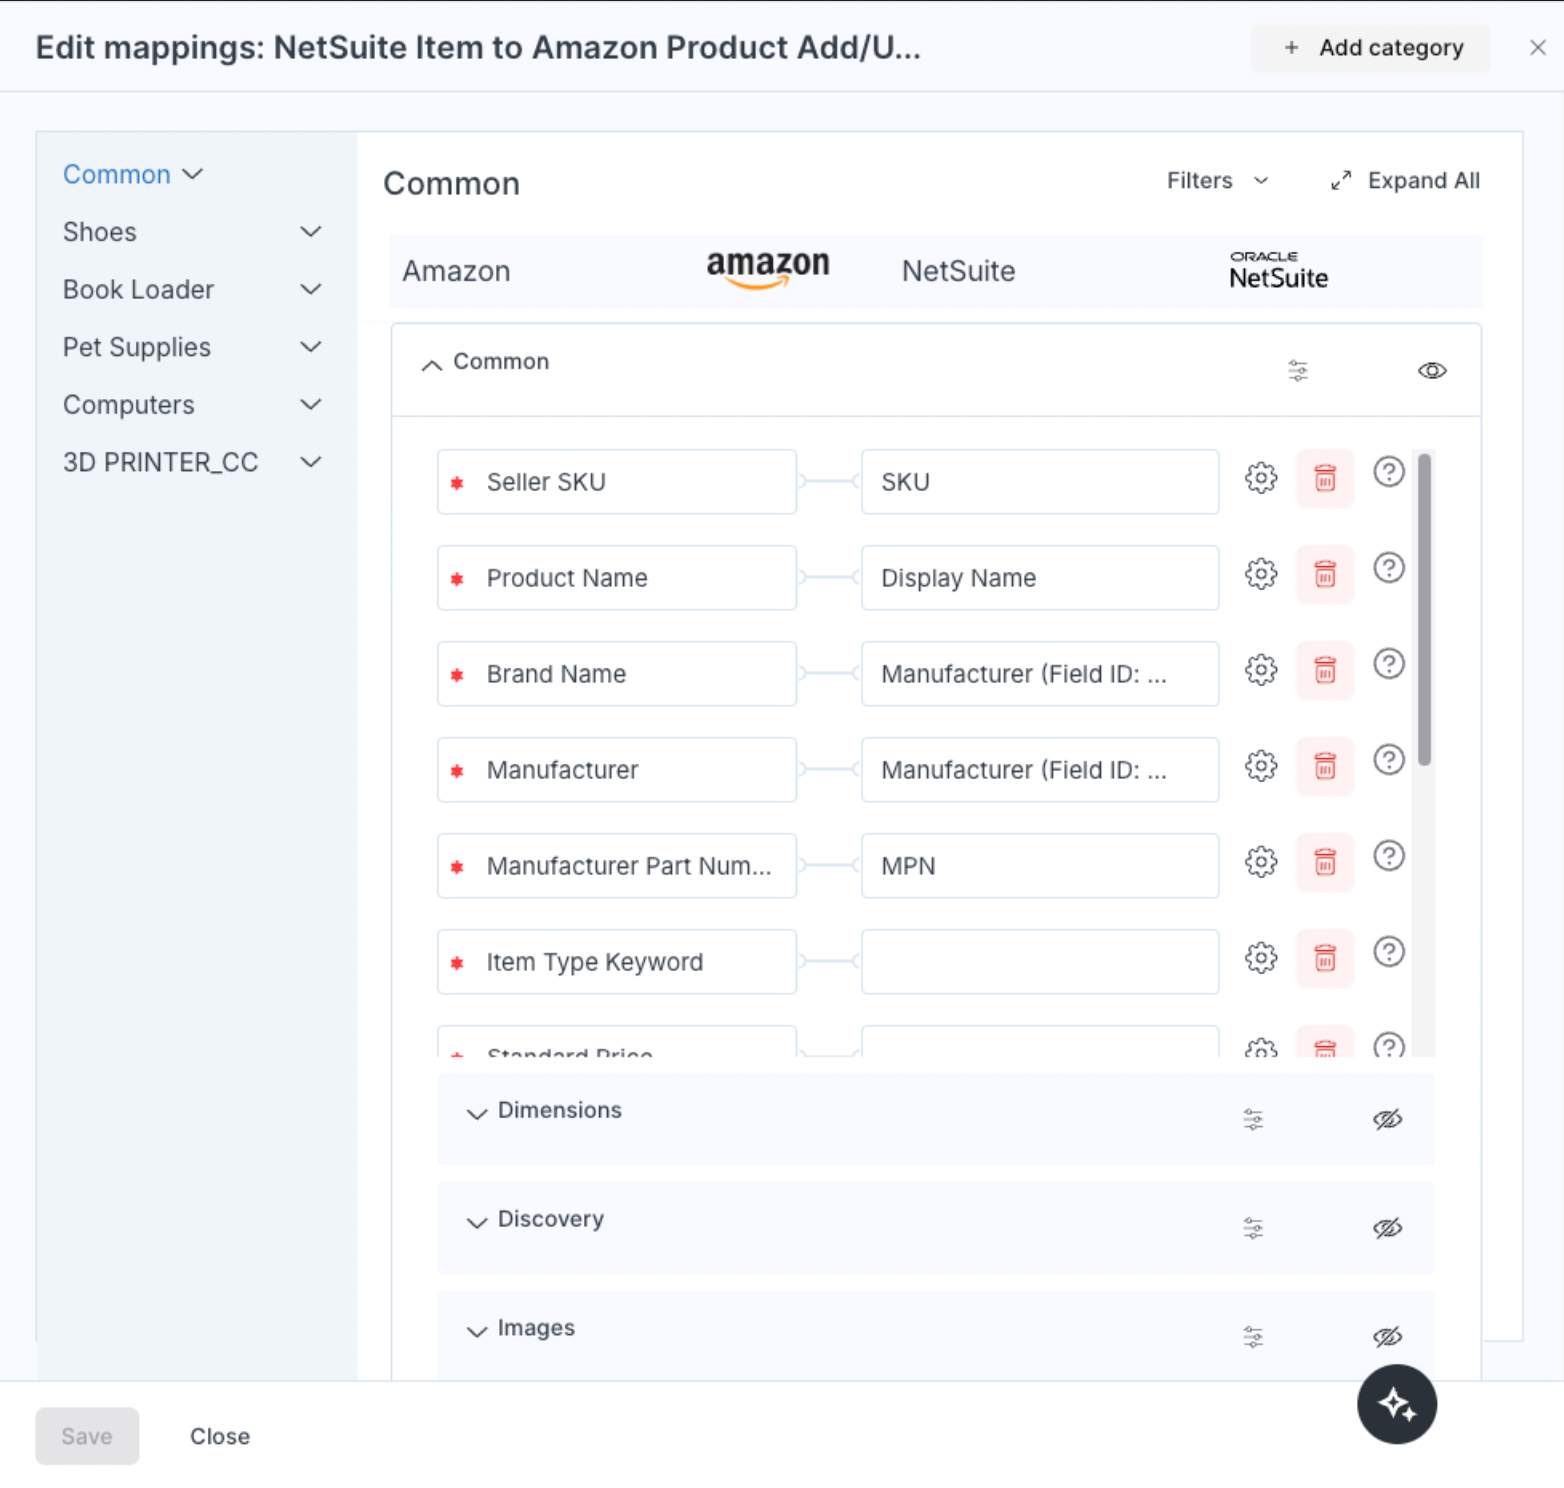Screen dimensions: 1564x1488
Task: Click the empty NetSuite field for Item Type Keyword
Action: pyautogui.click(x=1040, y=962)
